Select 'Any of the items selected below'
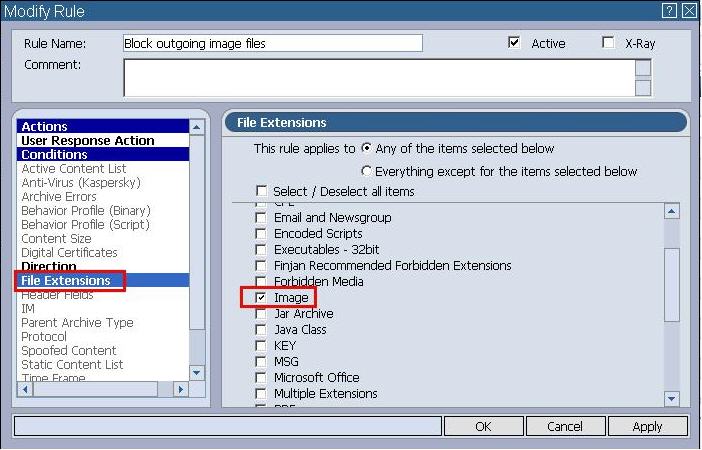Viewport: 702px width, 450px height. [x=367, y=149]
